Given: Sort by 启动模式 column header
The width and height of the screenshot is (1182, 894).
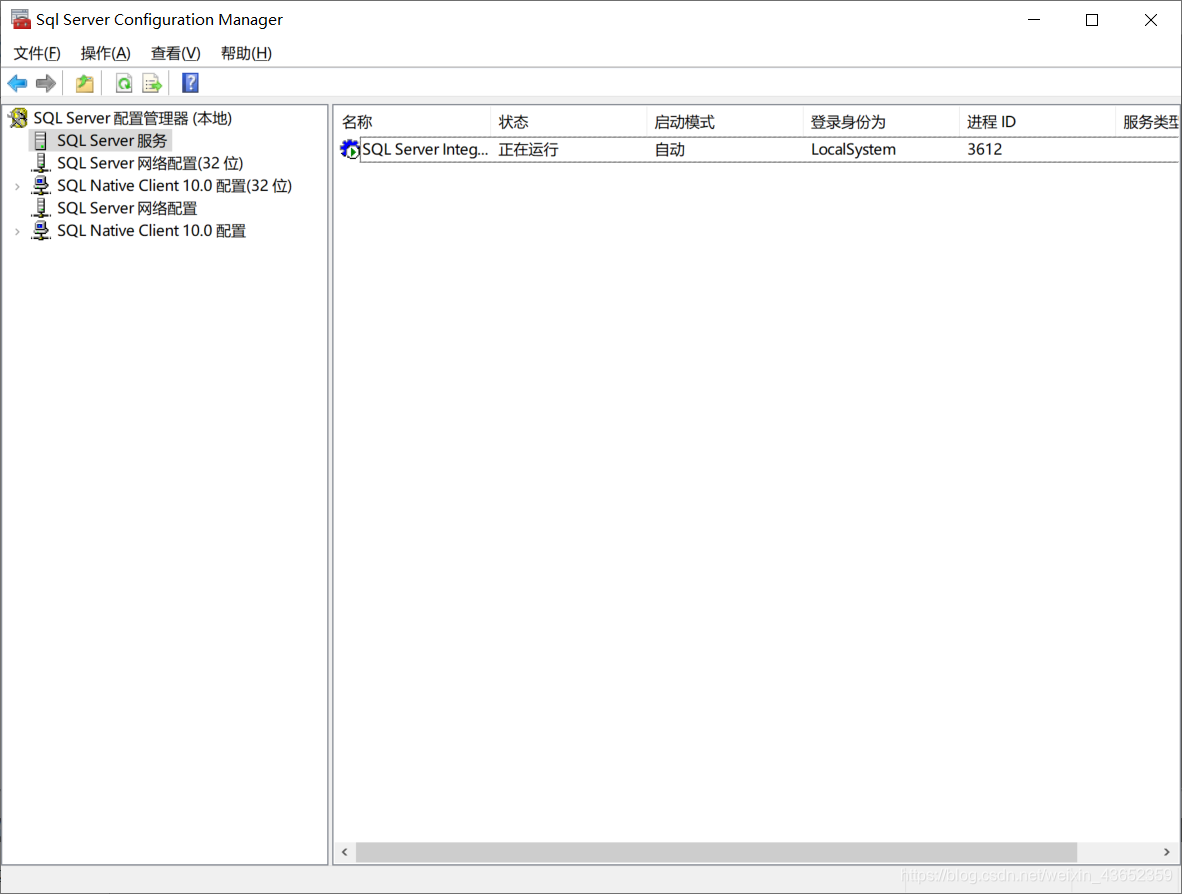Looking at the screenshot, I should tap(724, 122).
